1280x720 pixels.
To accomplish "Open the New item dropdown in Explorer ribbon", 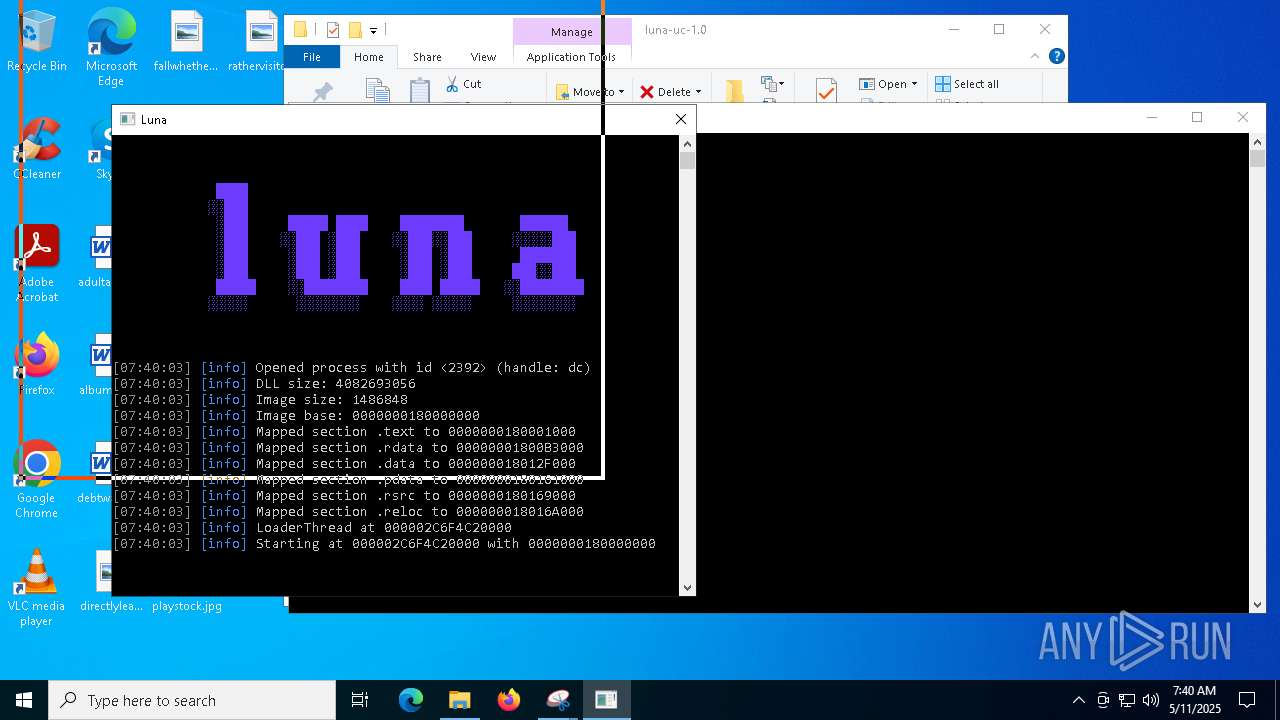I will 772,84.
